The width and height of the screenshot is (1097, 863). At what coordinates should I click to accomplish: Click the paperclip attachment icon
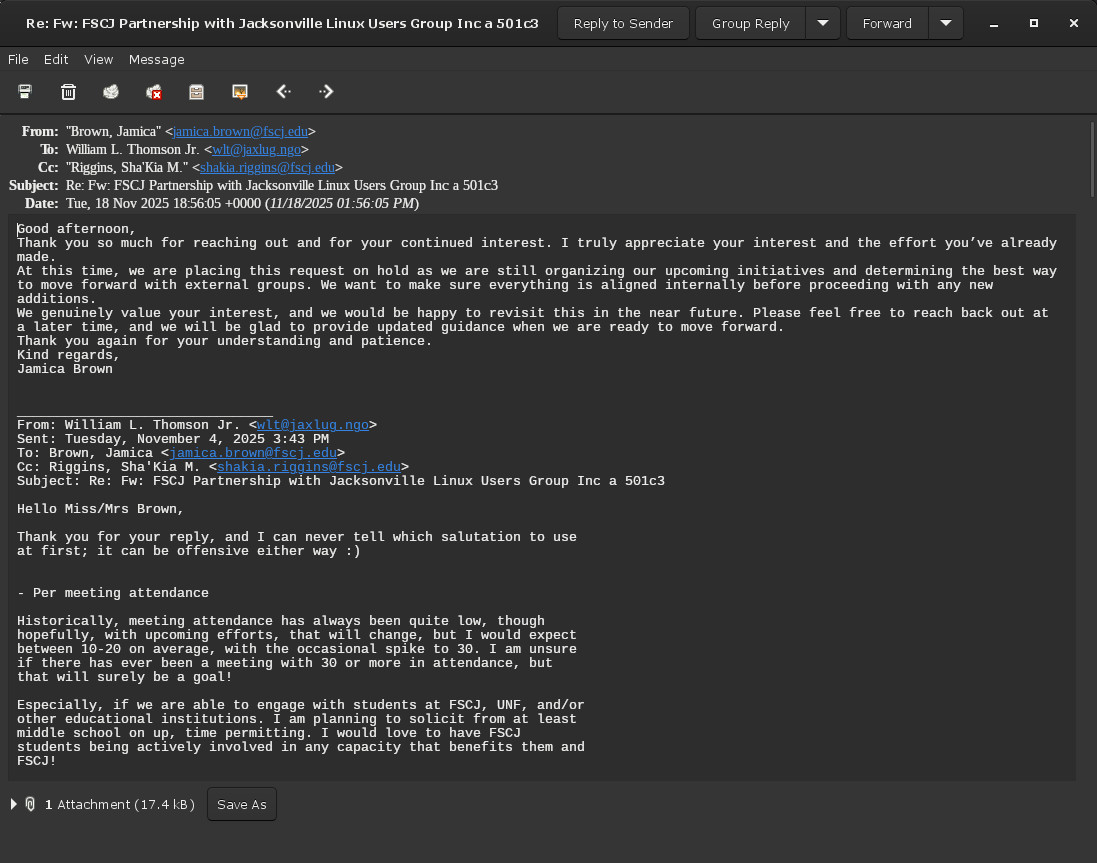(31, 804)
